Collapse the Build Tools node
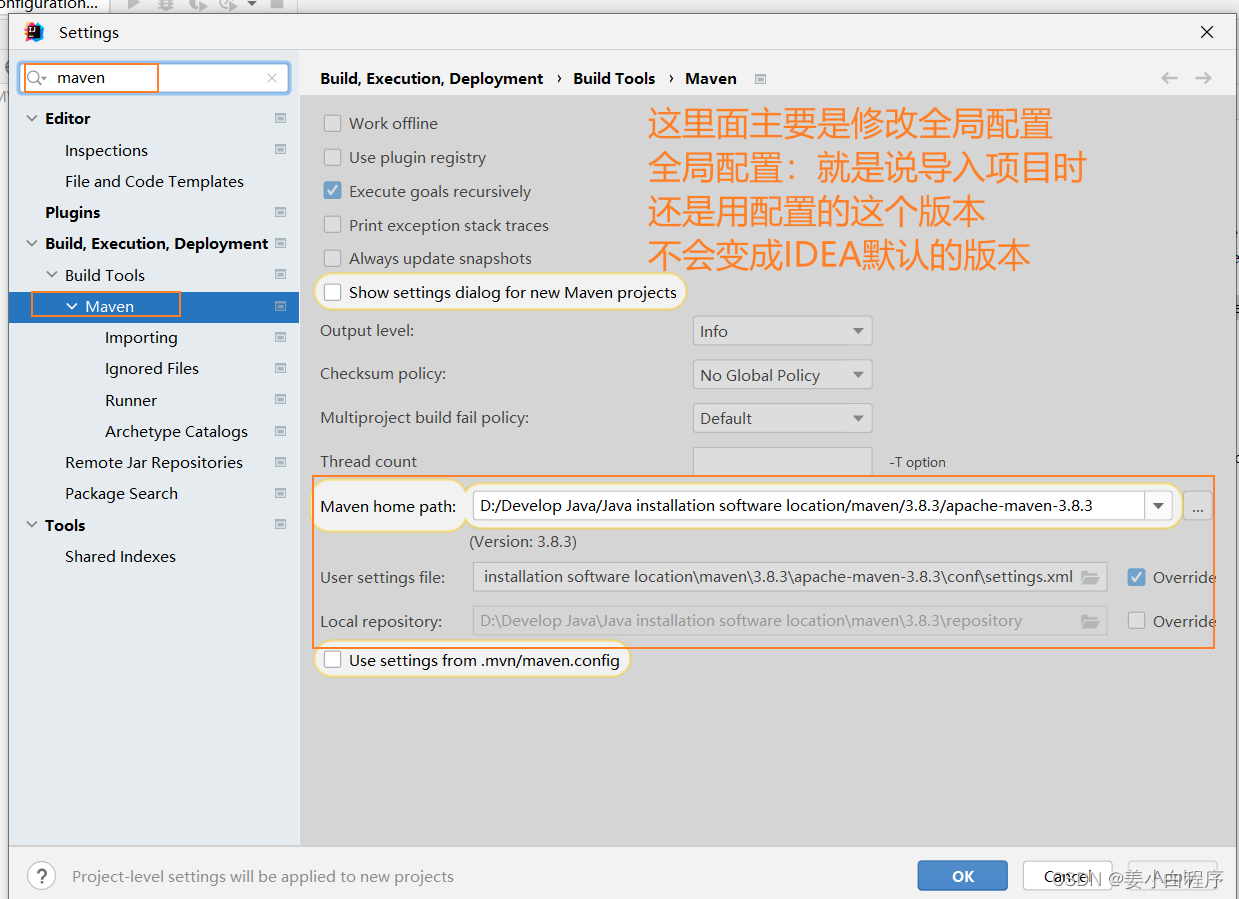This screenshot has height=899, width=1239. click(52, 275)
